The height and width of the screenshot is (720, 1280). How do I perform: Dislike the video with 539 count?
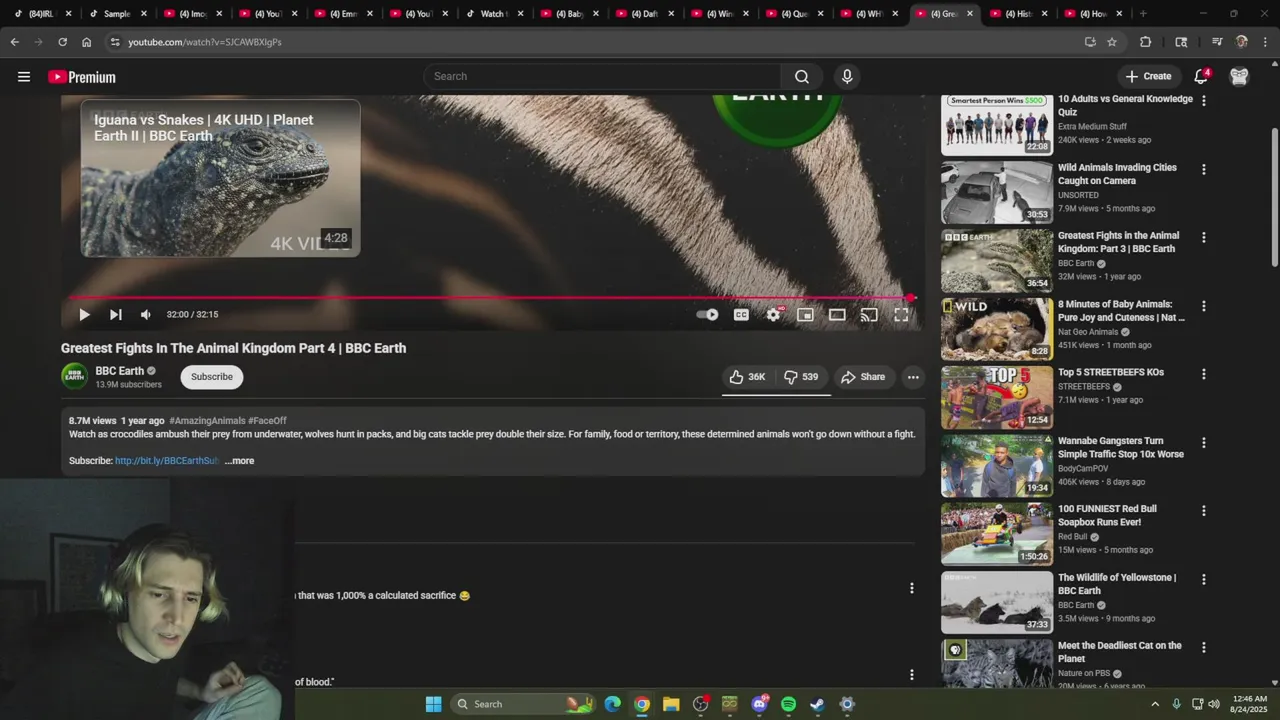[x=802, y=377]
